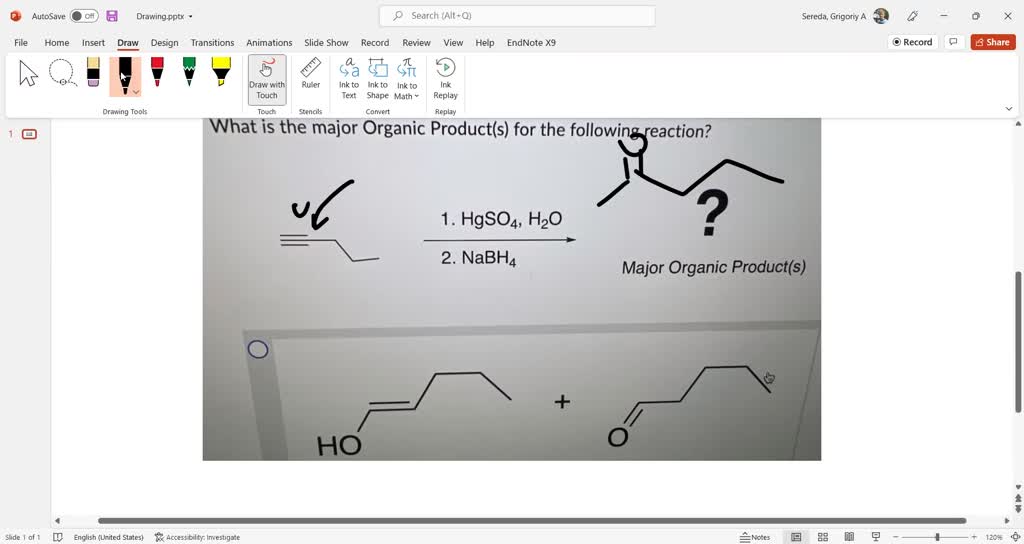Open the Transitions tab

click(x=212, y=42)
